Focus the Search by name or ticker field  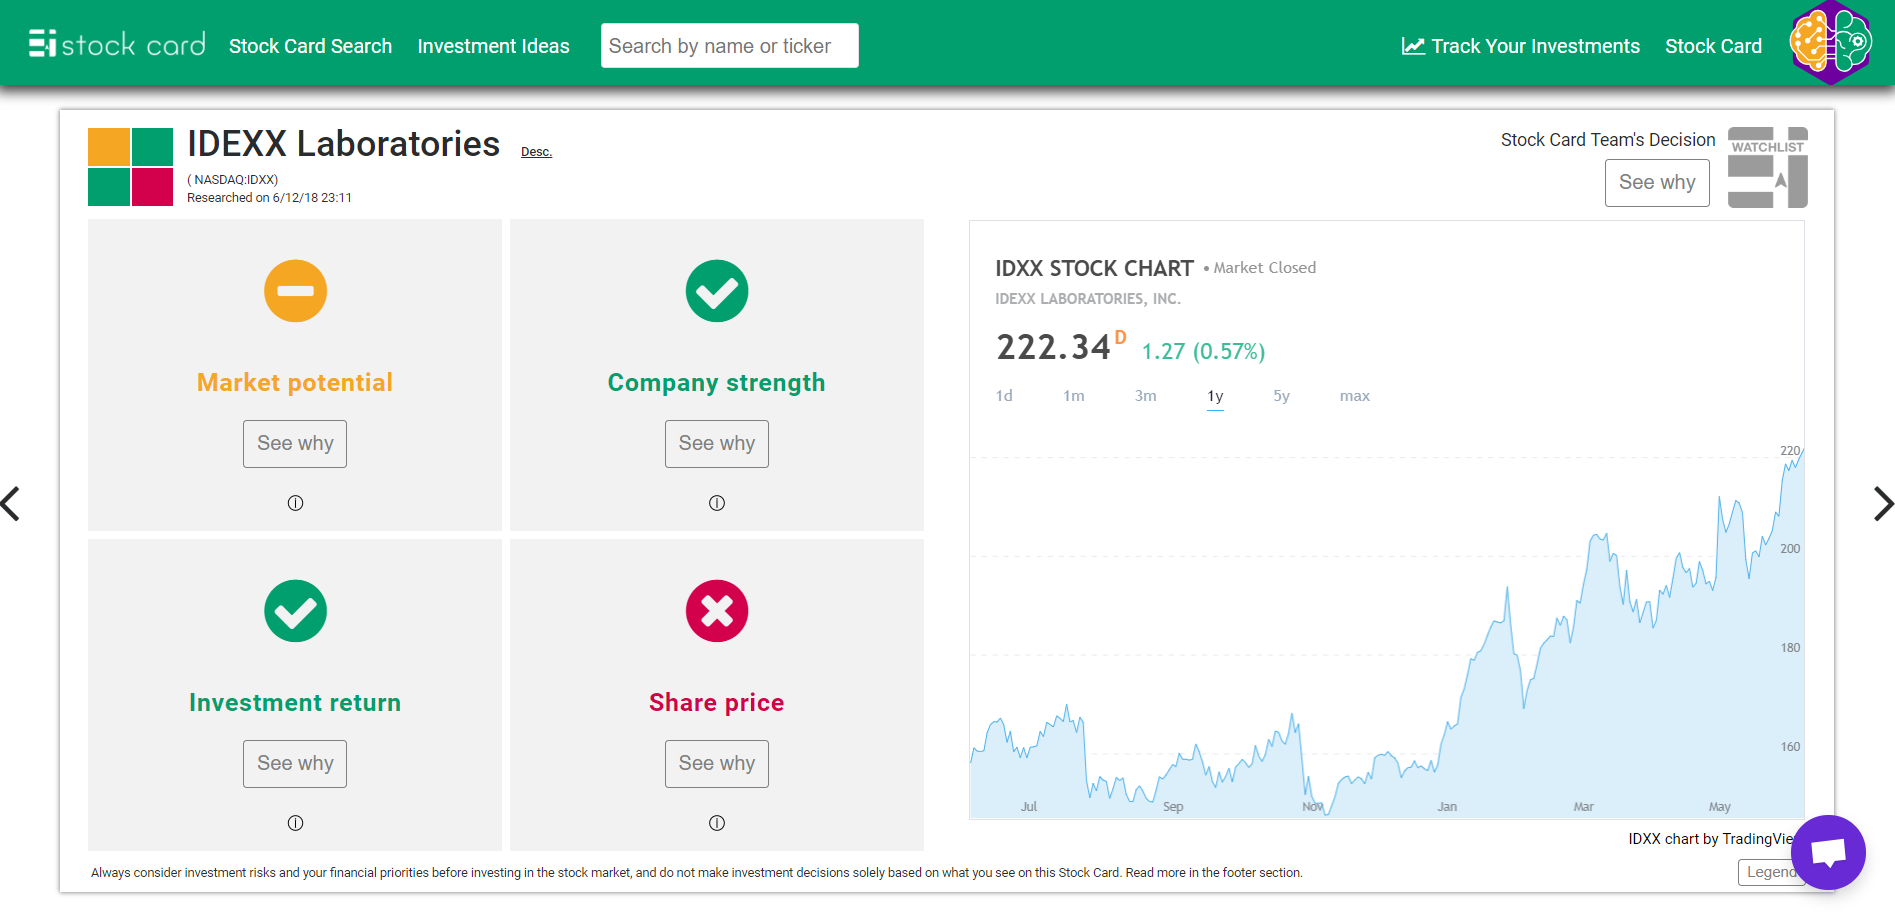click(x=729, y=46)
